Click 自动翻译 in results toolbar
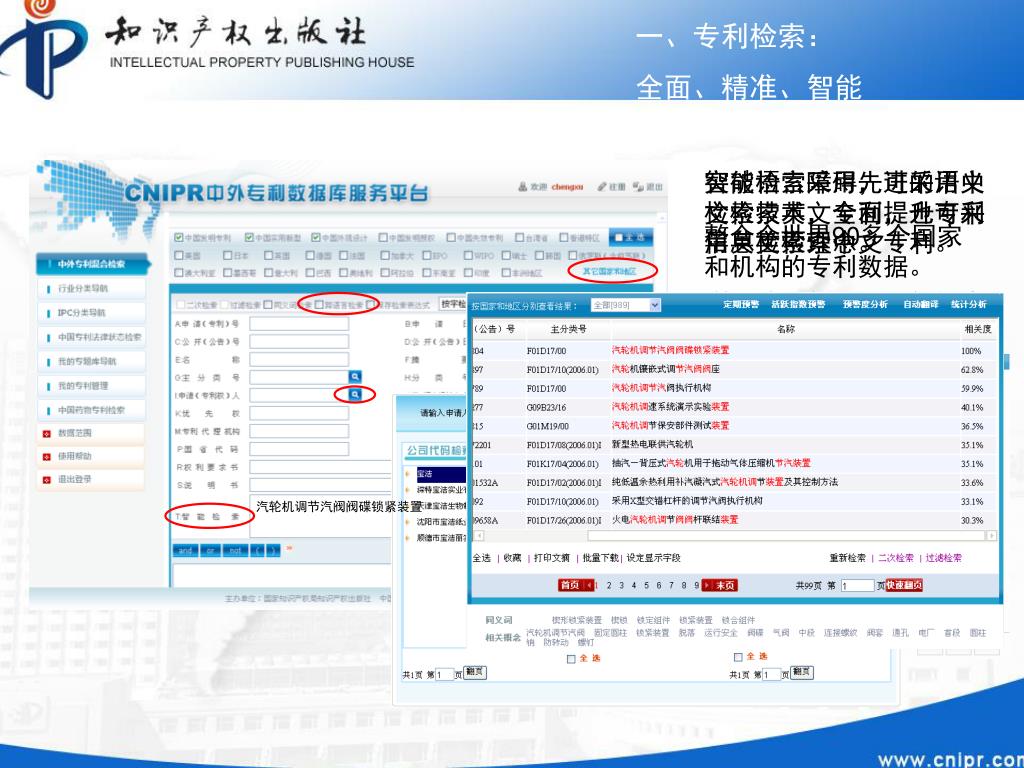1024x768 pixels. coord(921,304)
